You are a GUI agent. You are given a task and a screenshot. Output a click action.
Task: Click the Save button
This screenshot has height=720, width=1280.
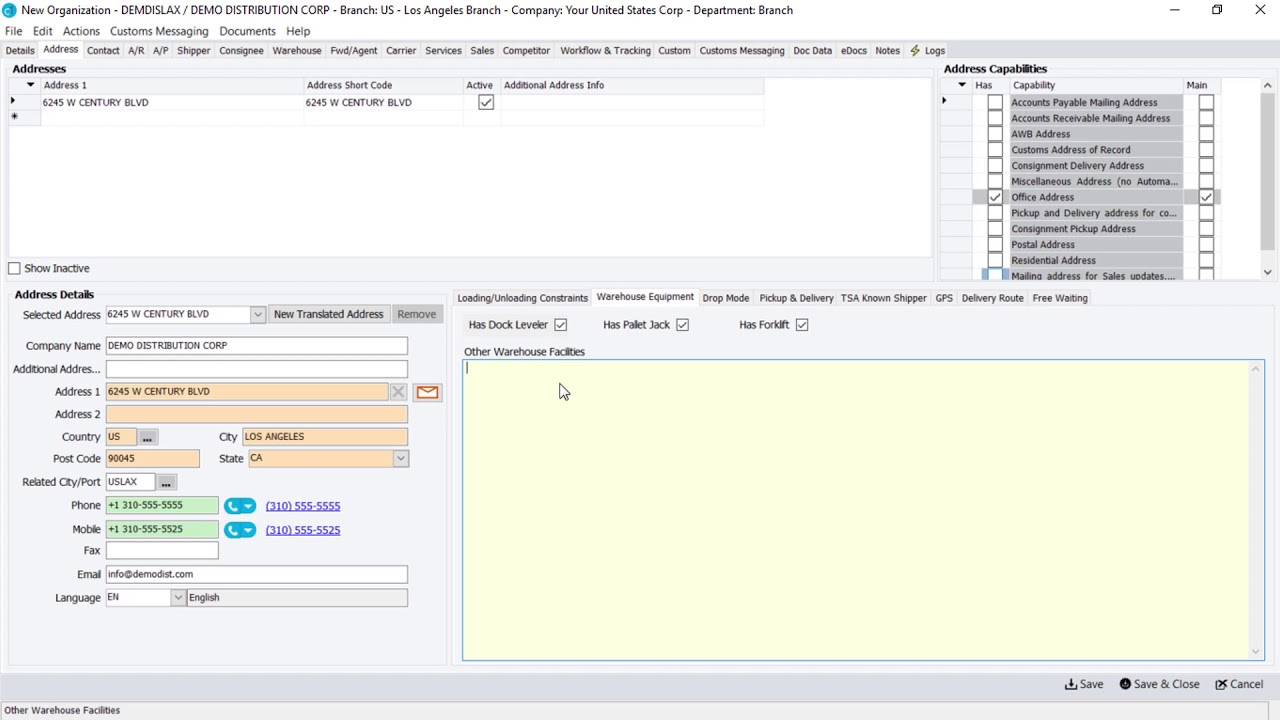pos(1084,684)
